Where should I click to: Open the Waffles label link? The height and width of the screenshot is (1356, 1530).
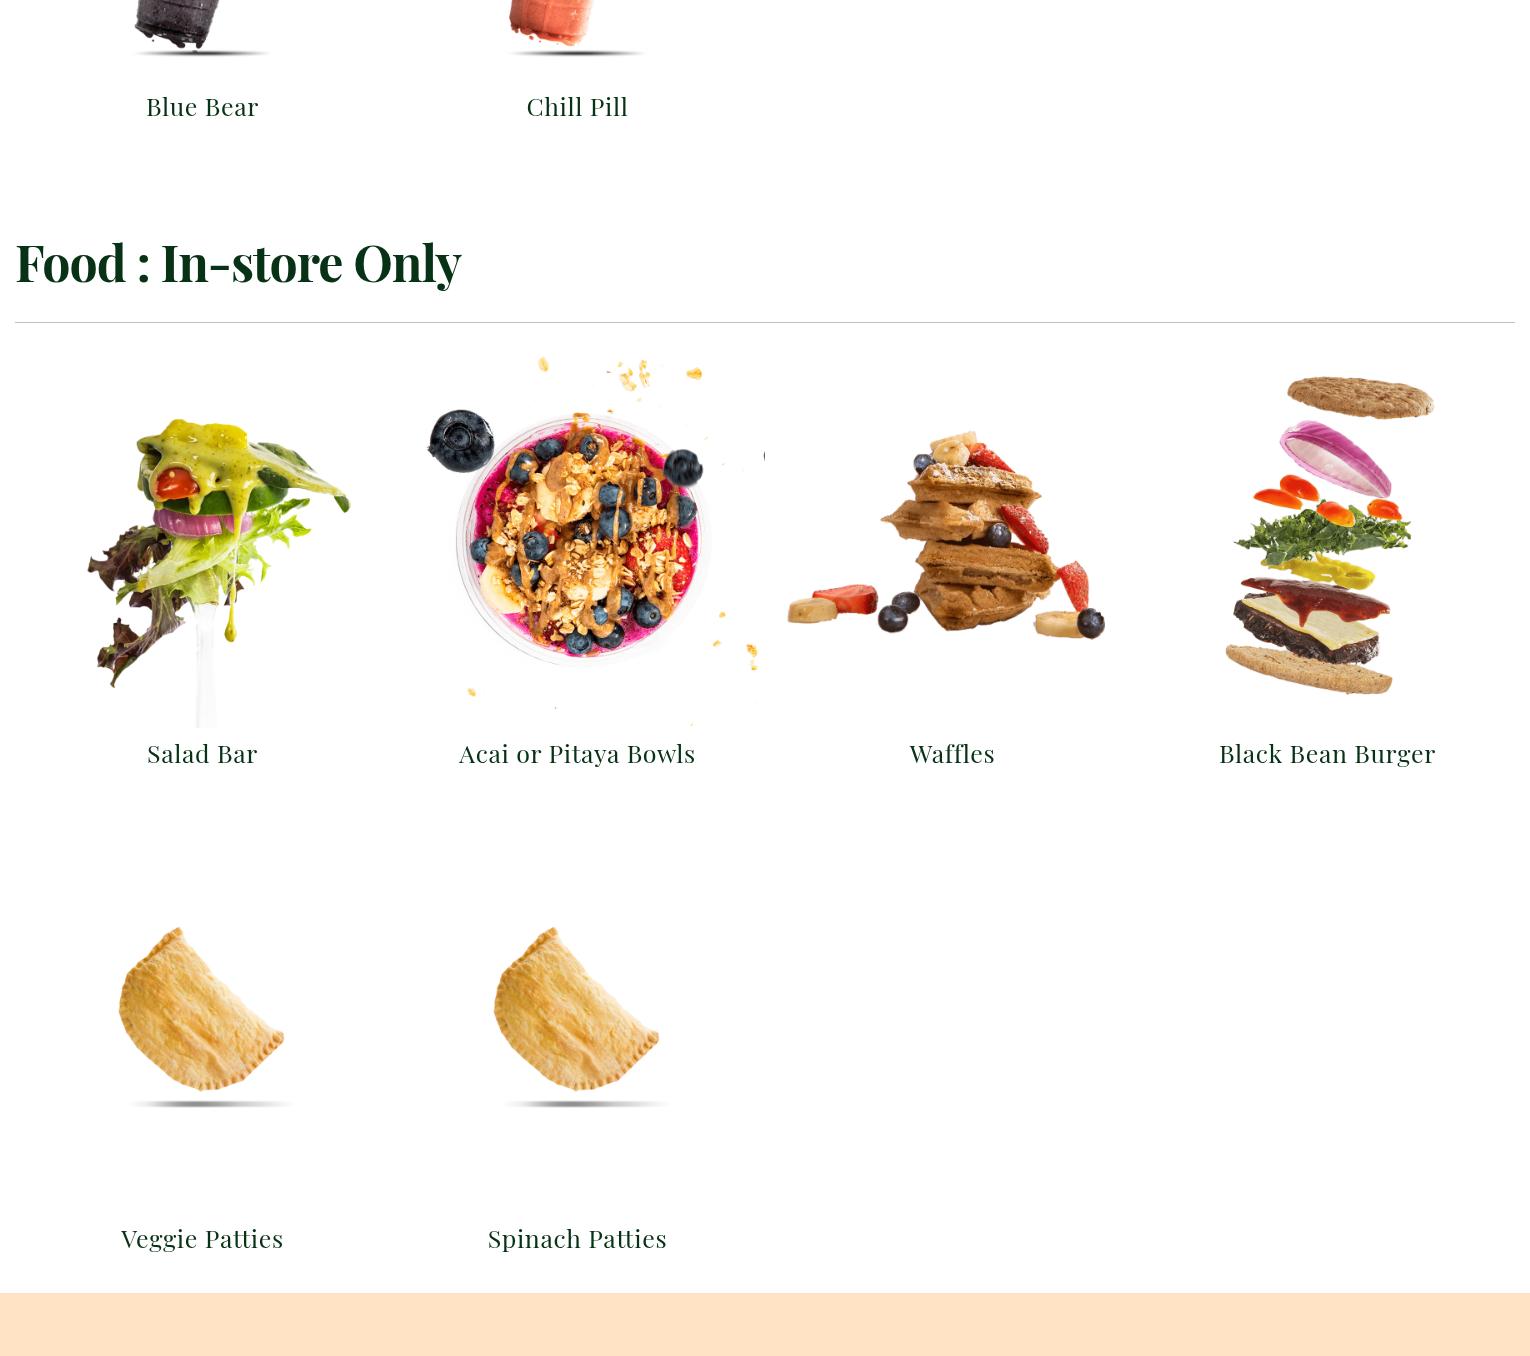click(x=952, y=754)
